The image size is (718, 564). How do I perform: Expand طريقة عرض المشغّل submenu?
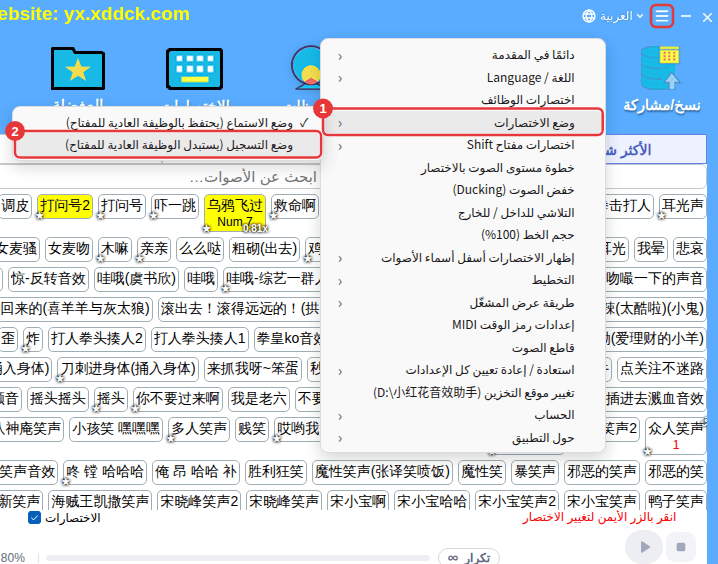(463, 303)
